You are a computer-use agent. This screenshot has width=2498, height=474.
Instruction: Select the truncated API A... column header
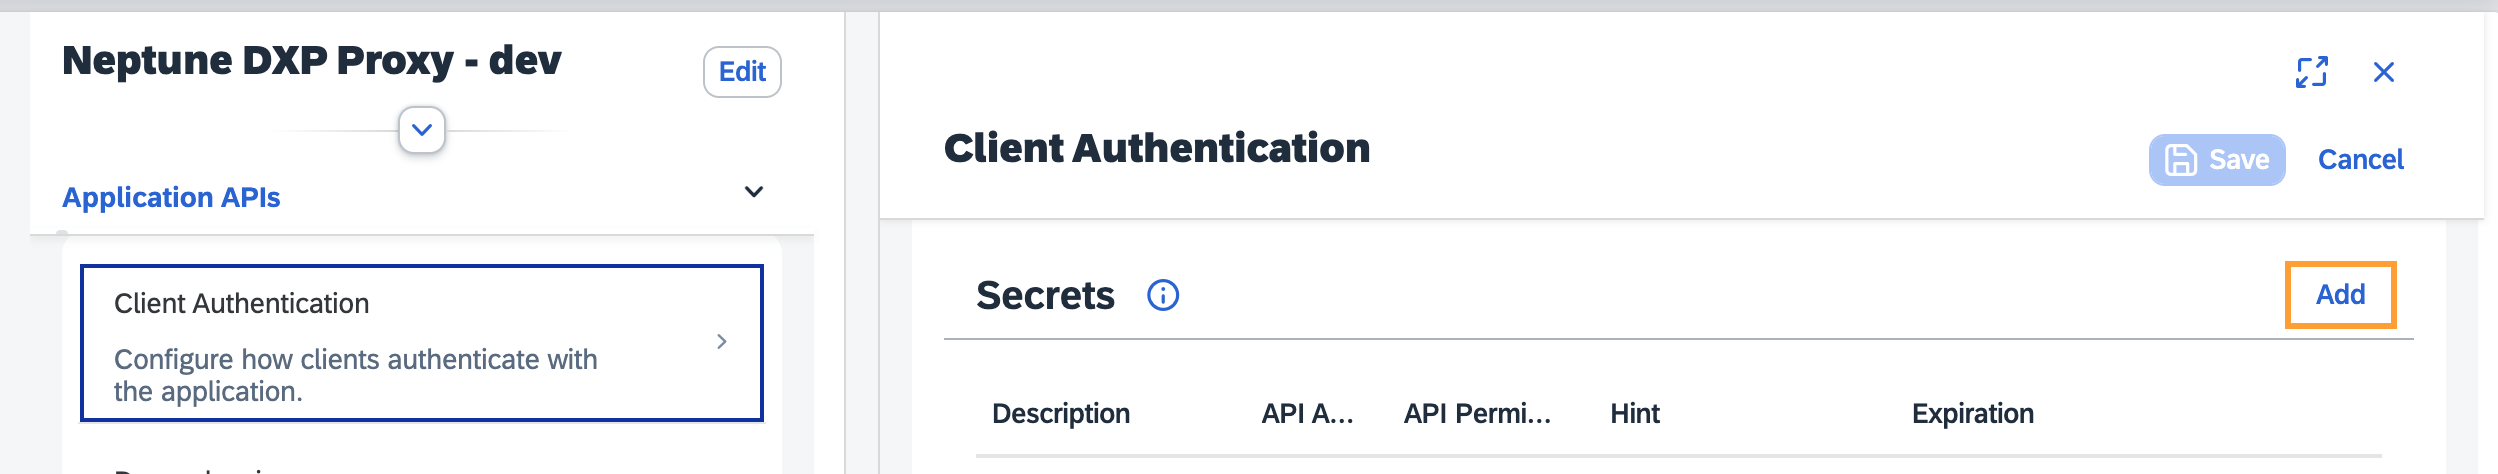coord(1307,414)
